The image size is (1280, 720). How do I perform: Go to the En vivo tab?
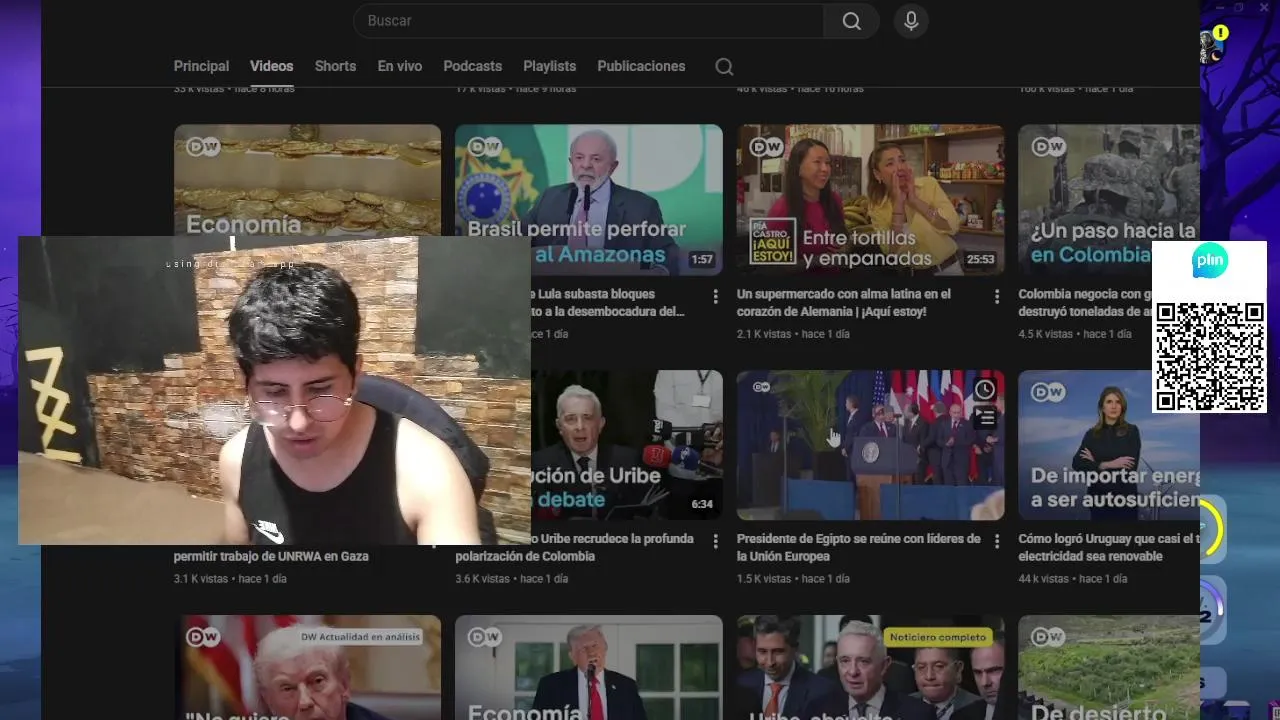[400, 66]
